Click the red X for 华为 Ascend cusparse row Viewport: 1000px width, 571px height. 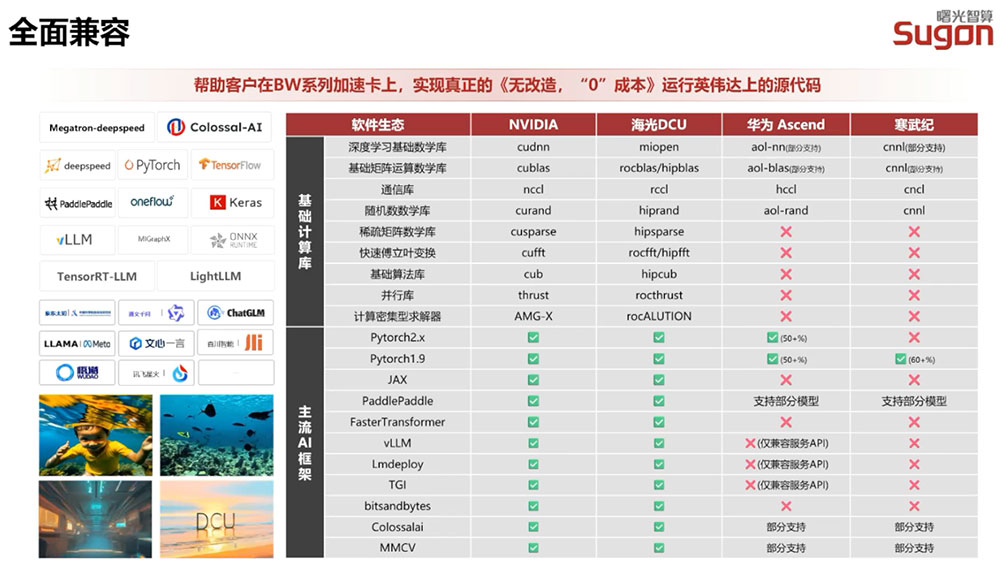click(x=786, y=232)
